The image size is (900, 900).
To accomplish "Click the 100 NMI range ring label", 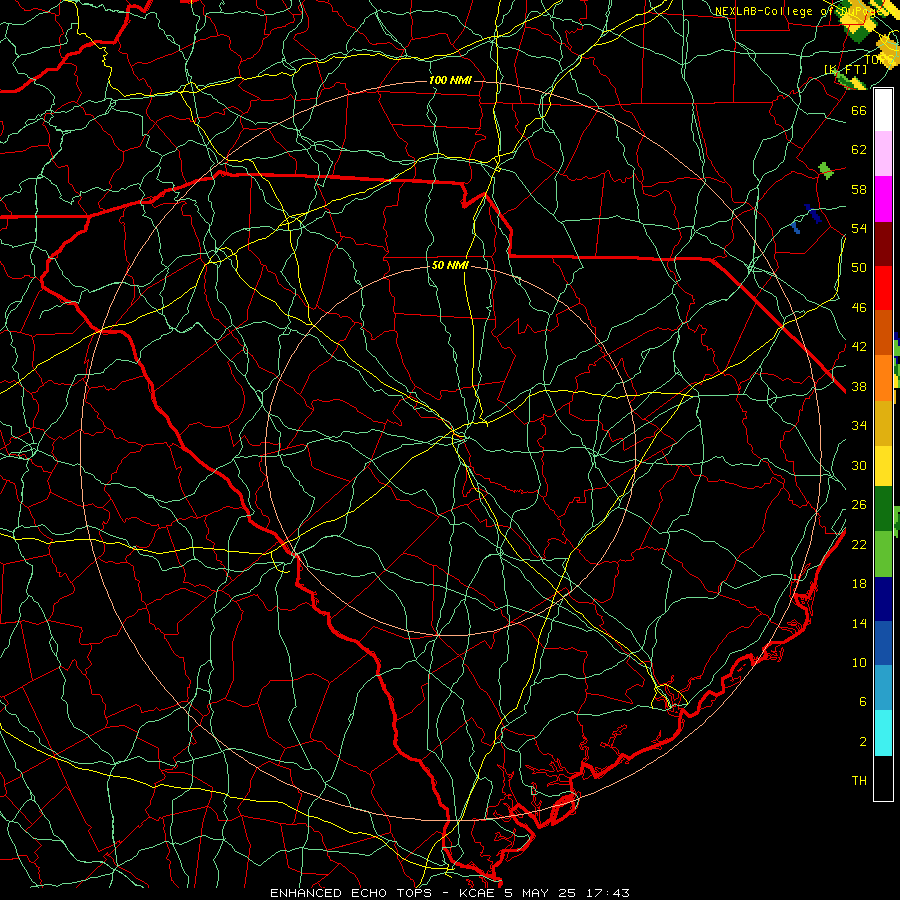I will pyautogui.click(x=450, y=80).
